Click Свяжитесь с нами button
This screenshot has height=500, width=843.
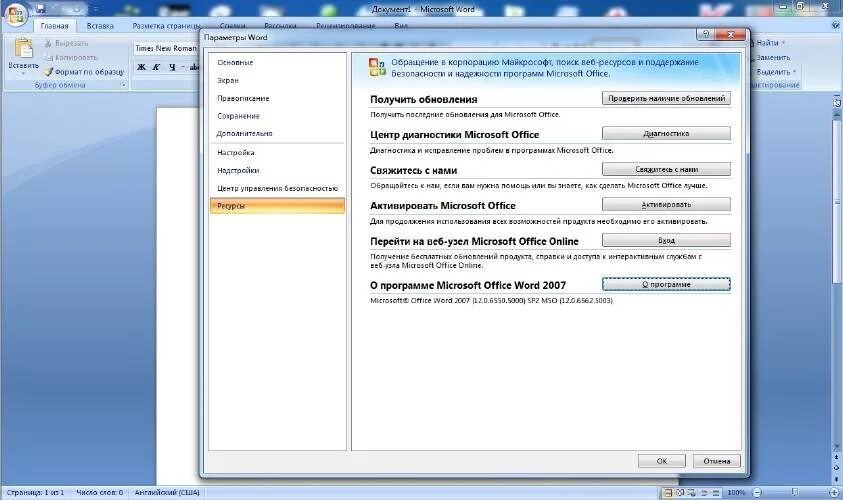[666, 169]
